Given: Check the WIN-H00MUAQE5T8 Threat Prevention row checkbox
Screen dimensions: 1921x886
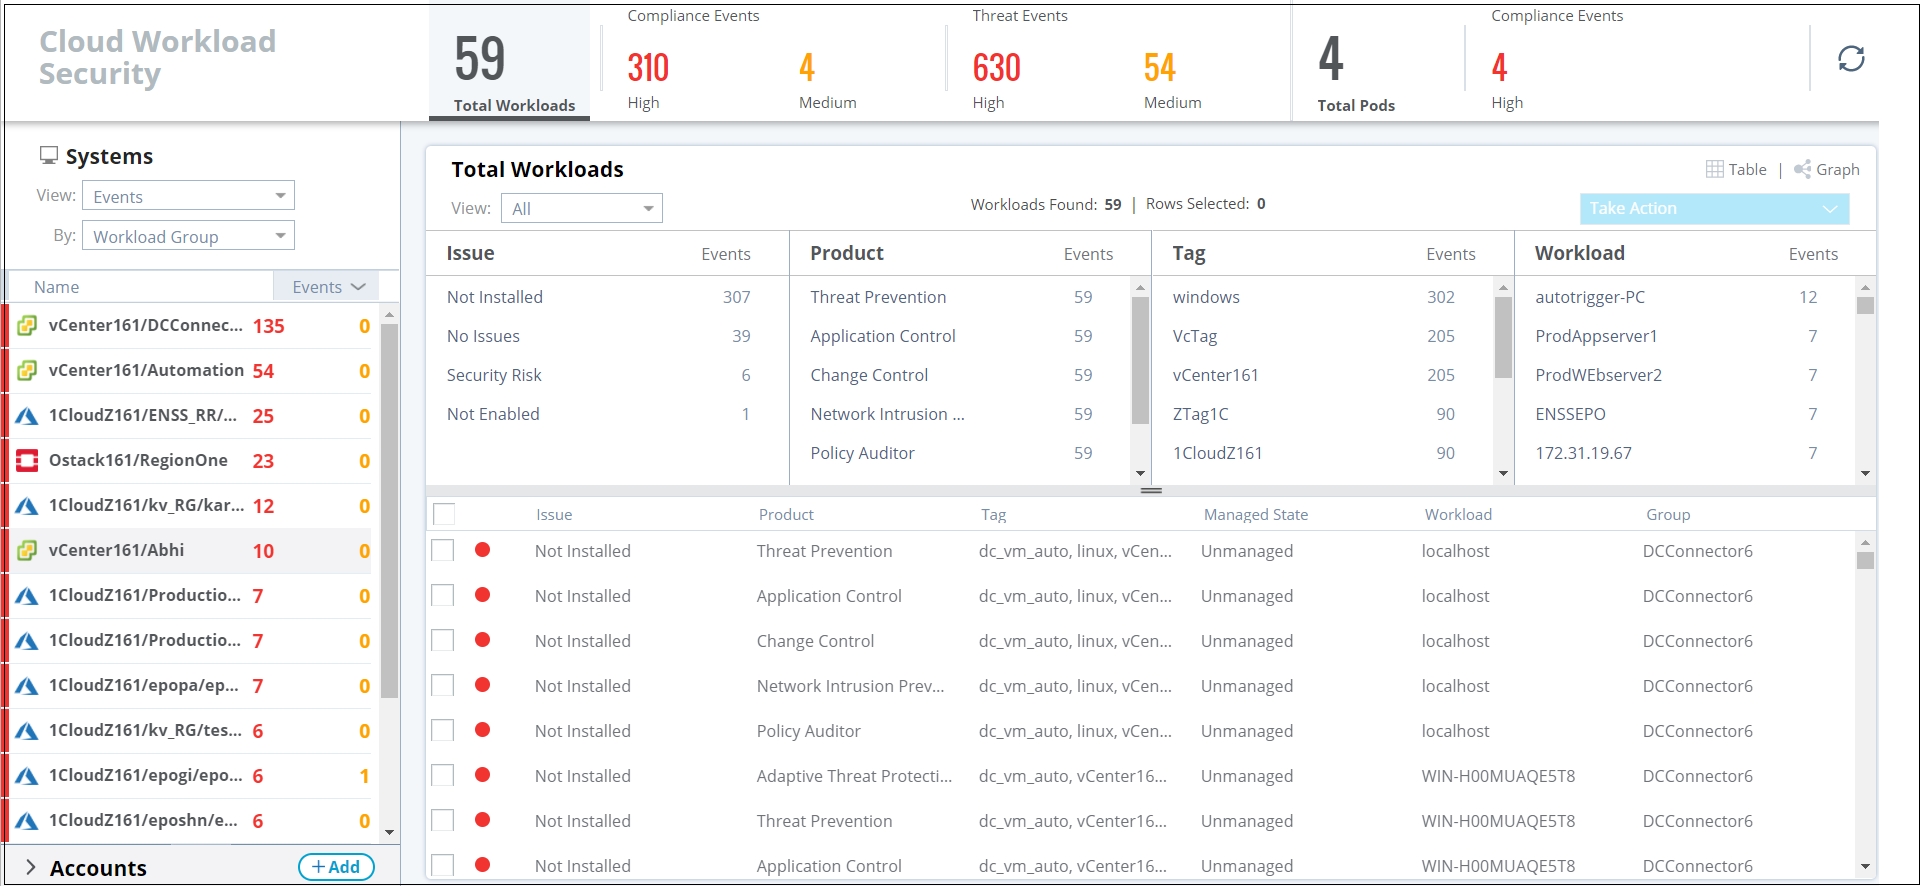Looking at the screenshot, I should pyautogui.click(x=442, y=821).
